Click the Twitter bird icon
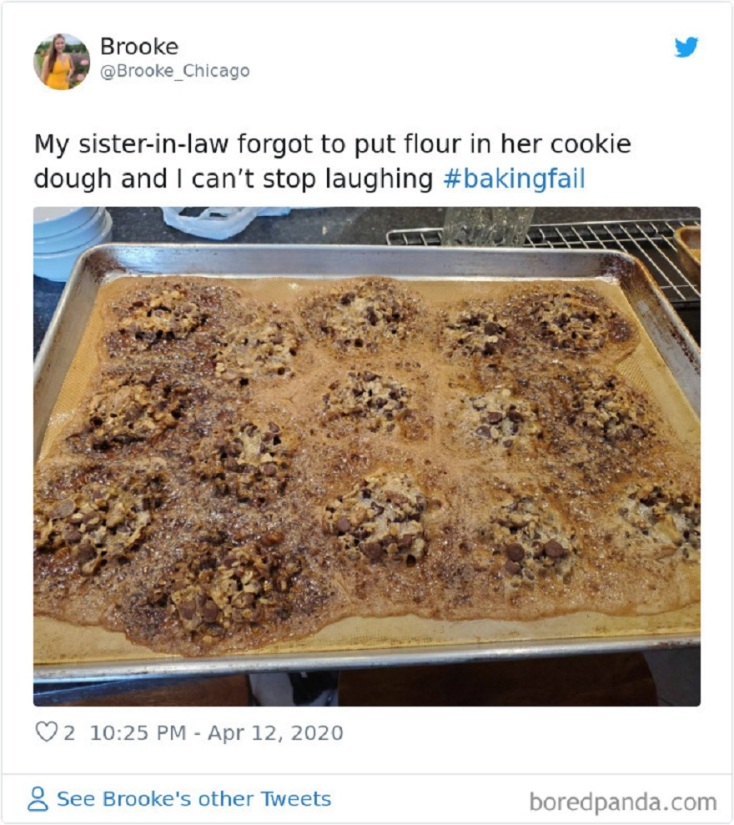 pos(686,47)
